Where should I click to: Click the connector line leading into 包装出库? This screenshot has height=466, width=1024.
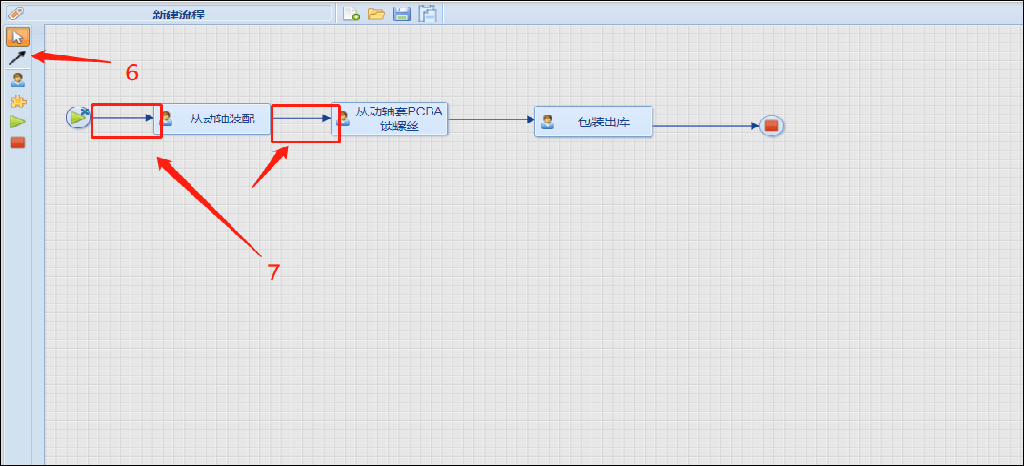[x=490, y=119]
